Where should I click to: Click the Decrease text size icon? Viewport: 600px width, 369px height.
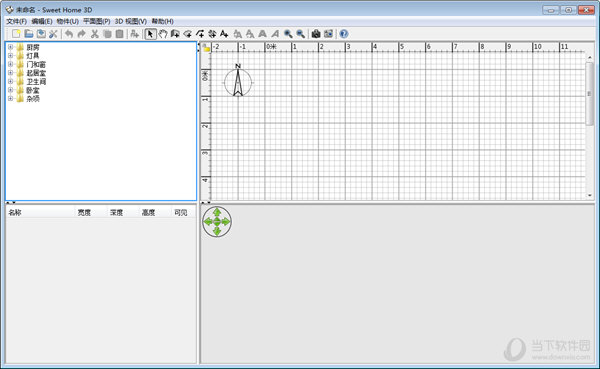tap(250, 34)
